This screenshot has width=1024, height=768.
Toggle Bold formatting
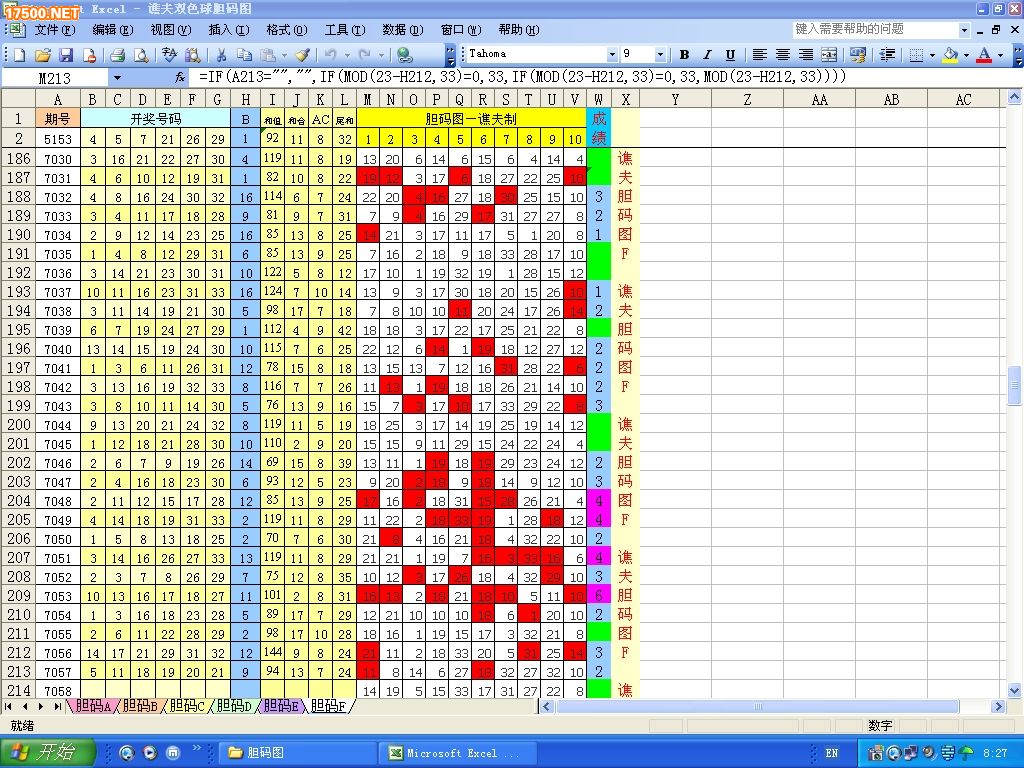coord(684,55)
